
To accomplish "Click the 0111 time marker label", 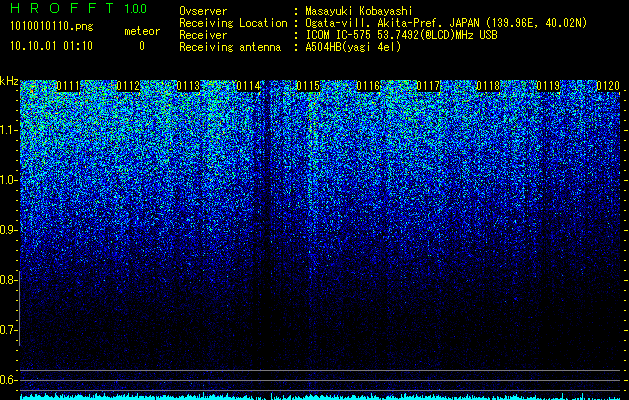I will 69,86.
